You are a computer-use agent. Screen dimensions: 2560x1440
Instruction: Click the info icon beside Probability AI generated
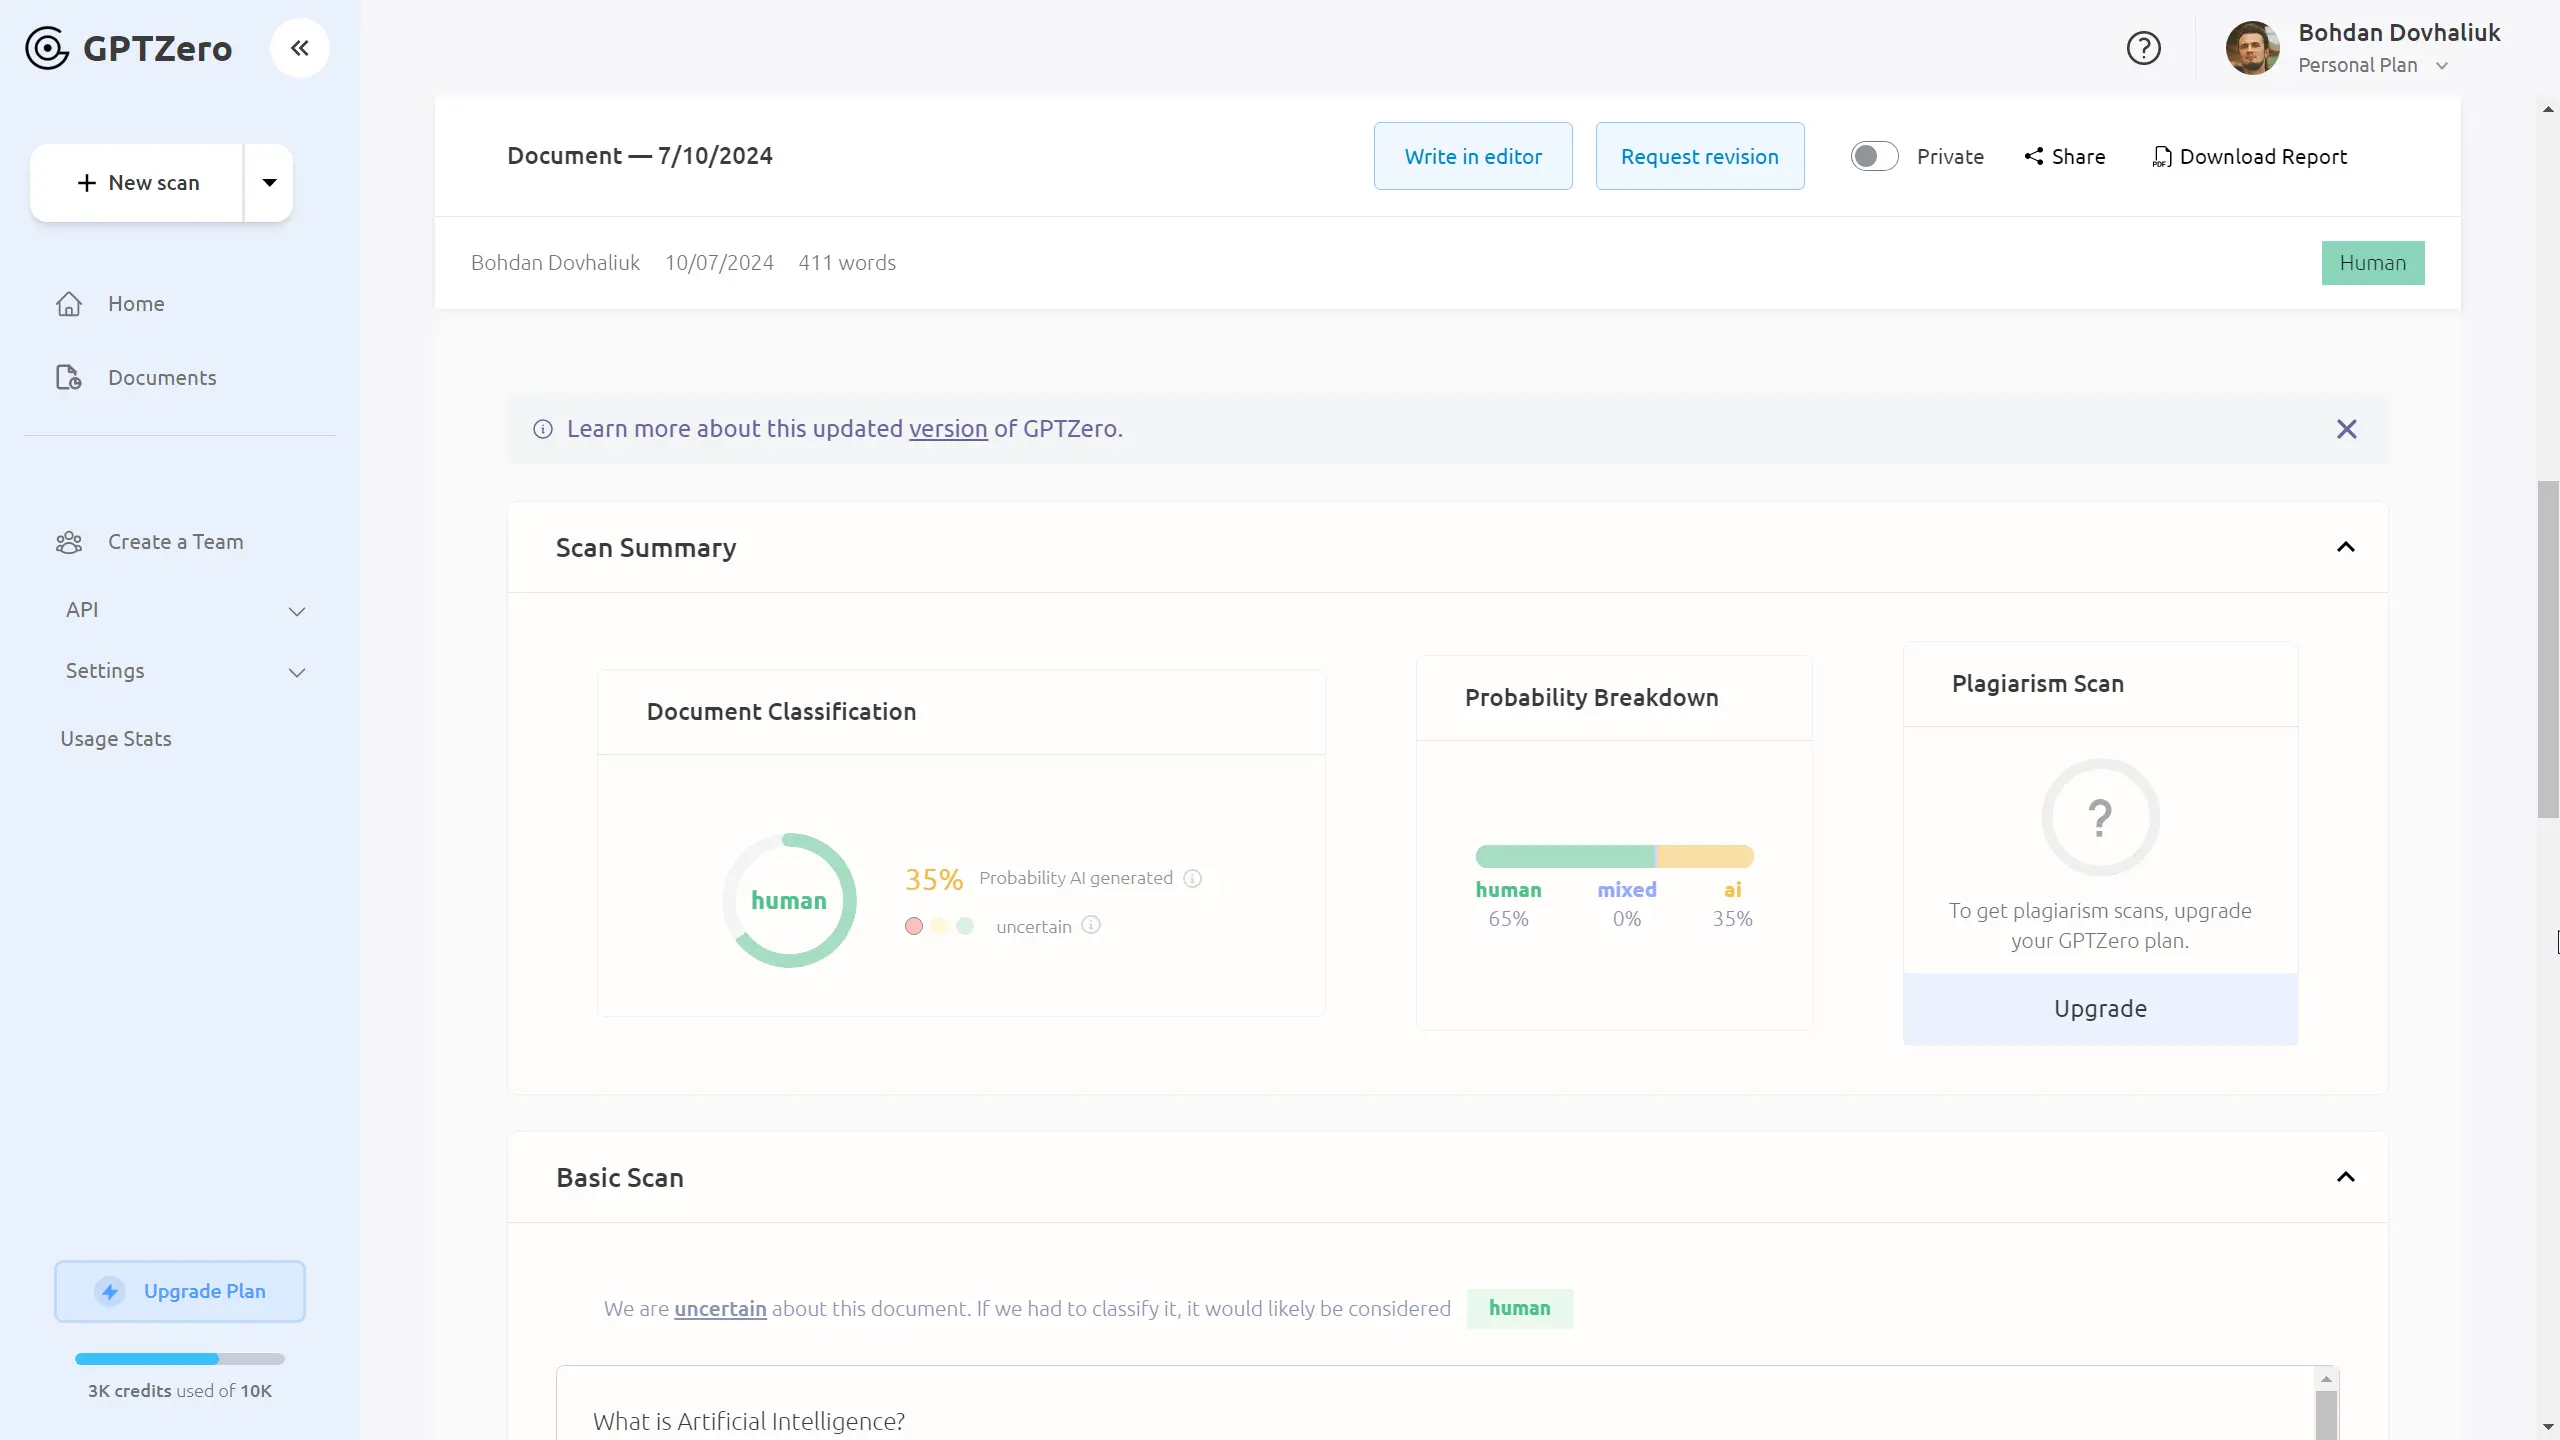pyautogui.click(x=1192, y=878)
